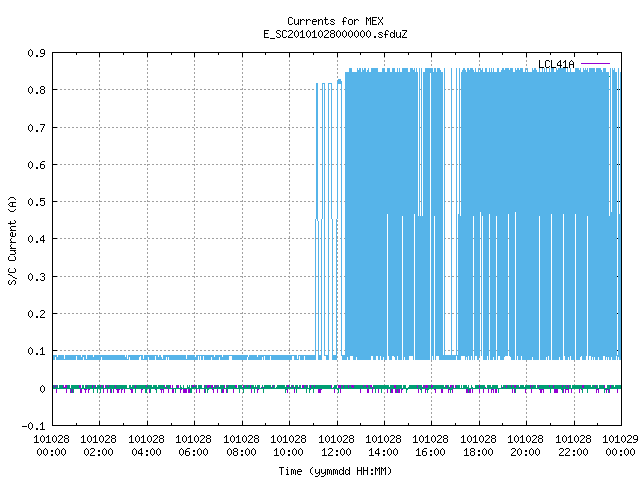
Task: Click the 'S/C Current (A)' y-axis label
Action: pyautogui.click(x=12, y=240)
